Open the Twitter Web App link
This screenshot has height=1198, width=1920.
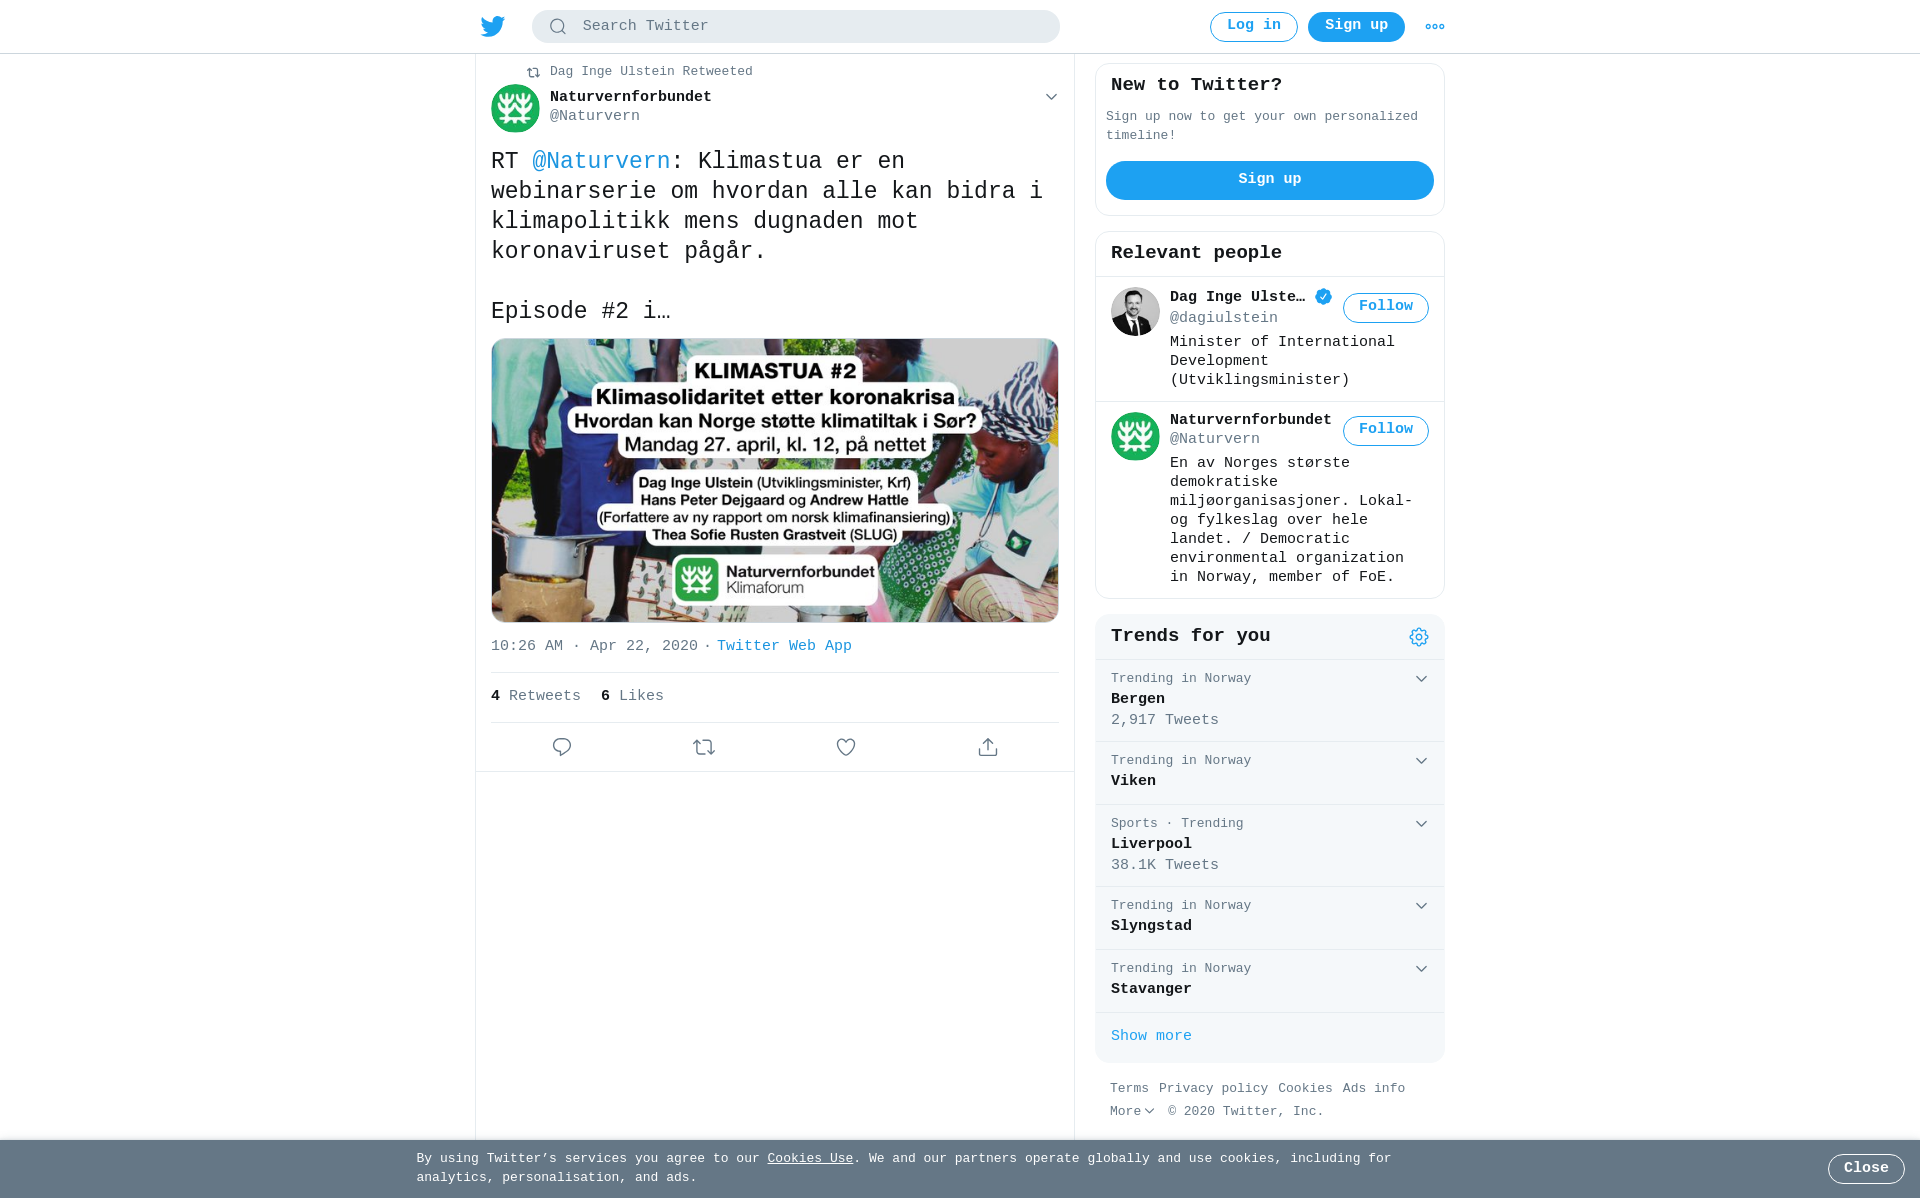784,646
